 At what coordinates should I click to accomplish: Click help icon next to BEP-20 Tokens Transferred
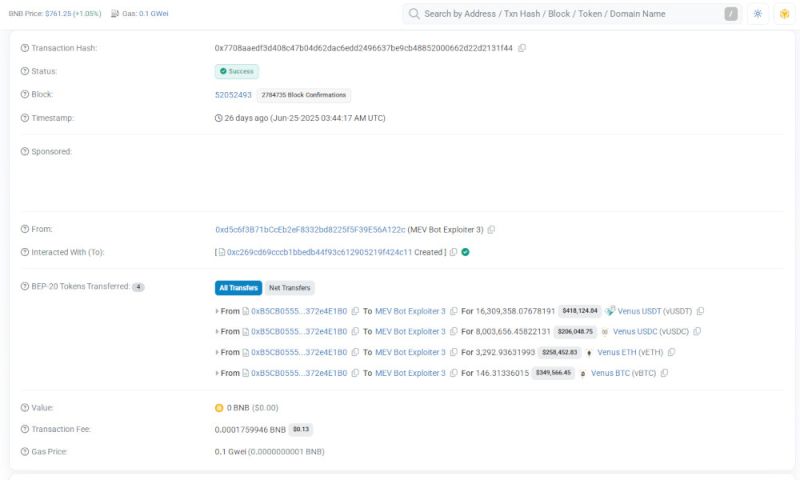[x=24, y=286]
